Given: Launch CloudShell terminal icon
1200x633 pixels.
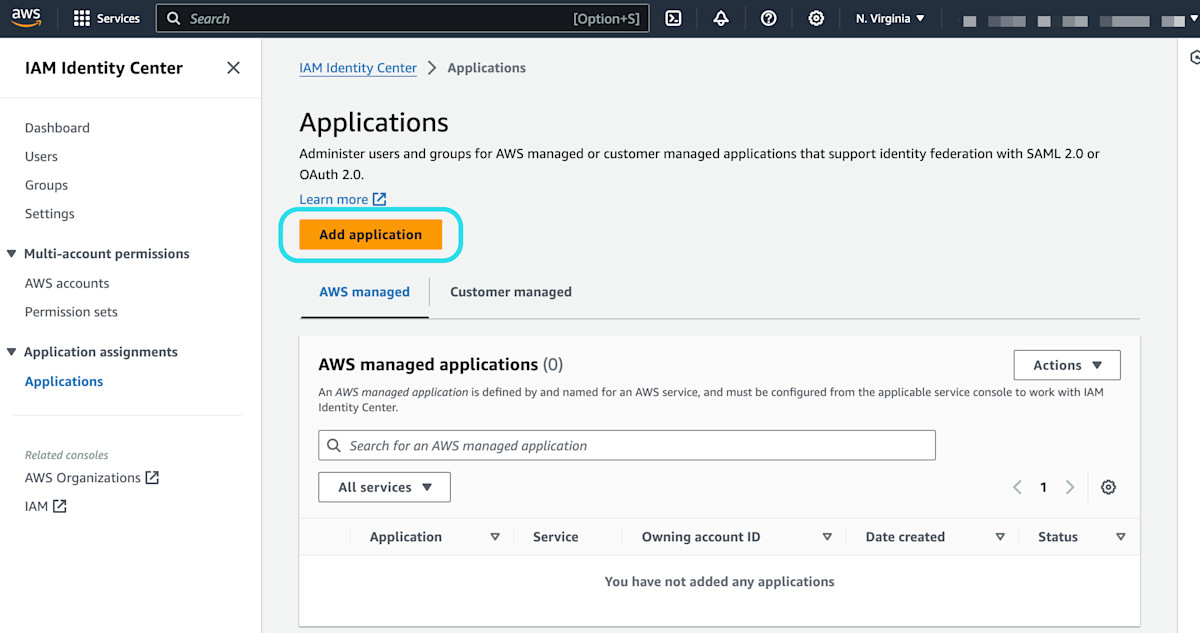Looking at the screenshot, I should (x=674, y=18).
